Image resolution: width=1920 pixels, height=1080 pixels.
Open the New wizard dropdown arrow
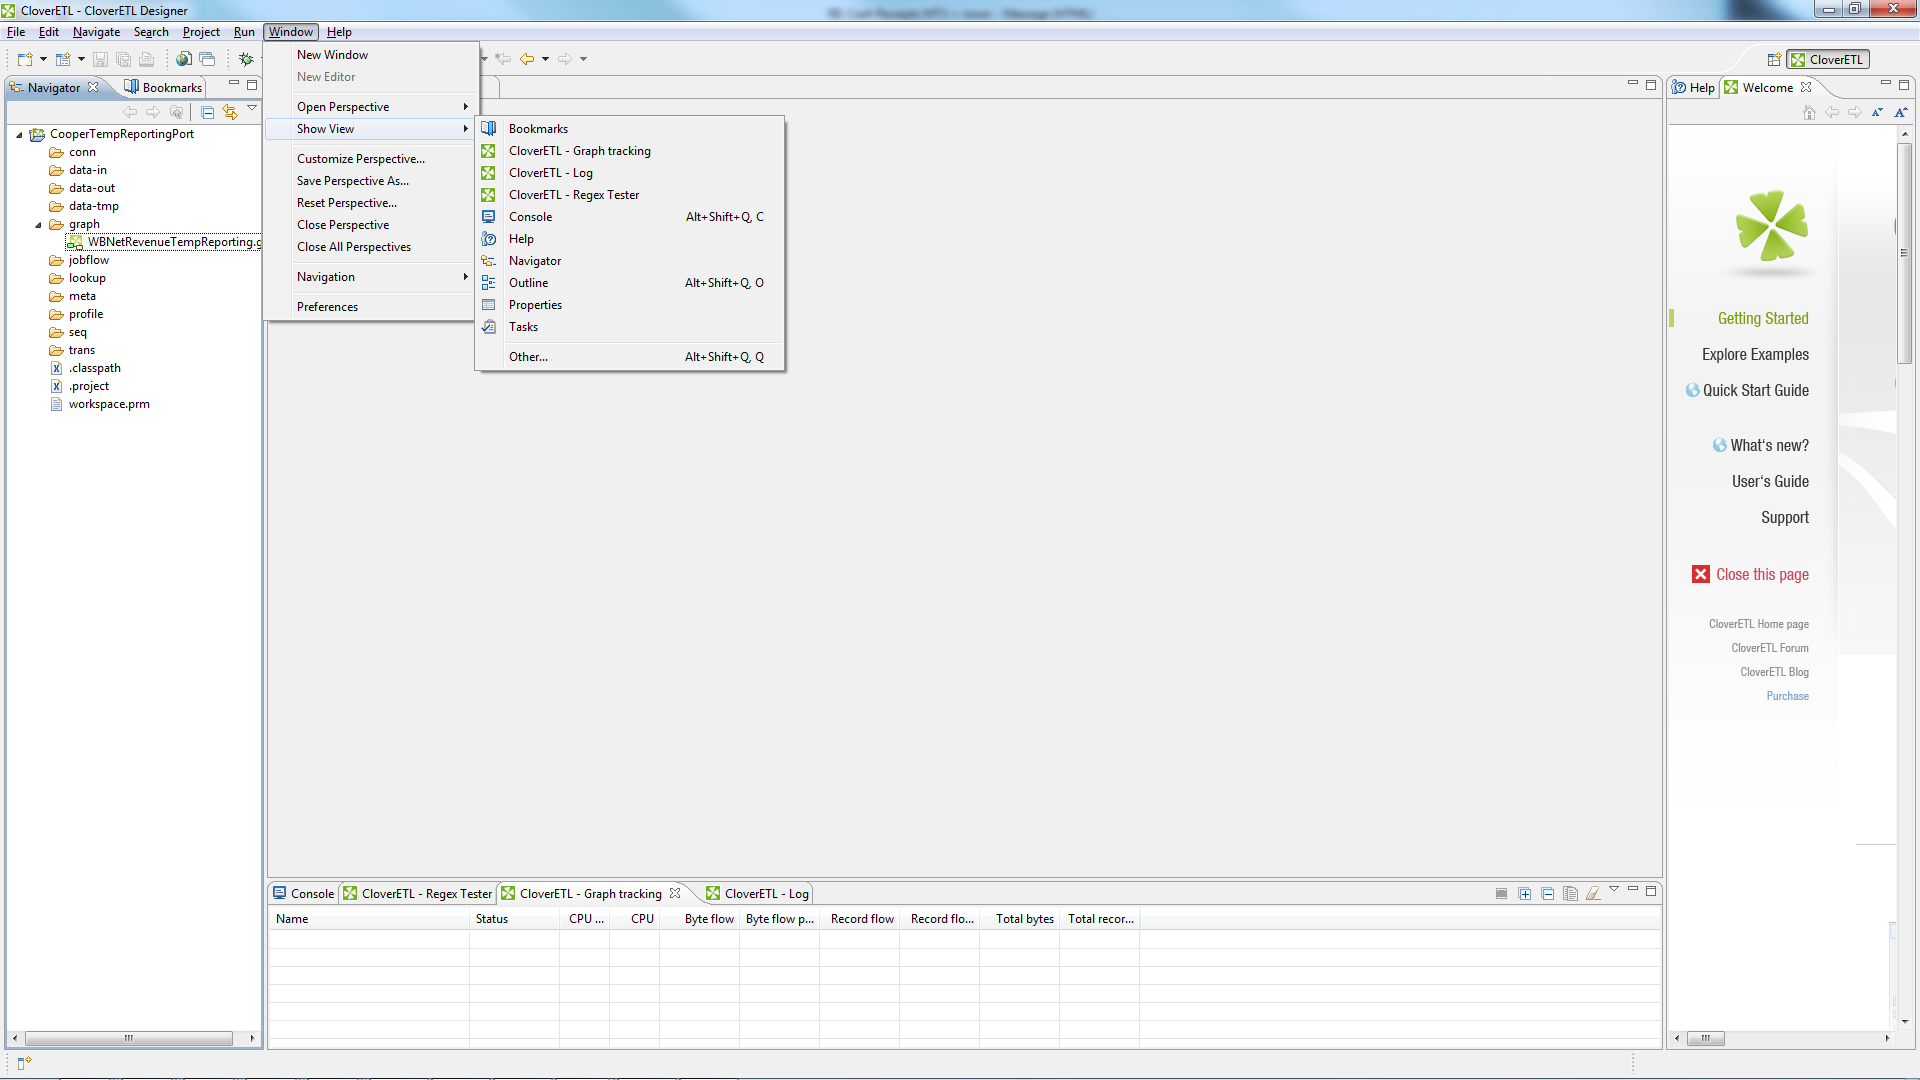(43, 59)
